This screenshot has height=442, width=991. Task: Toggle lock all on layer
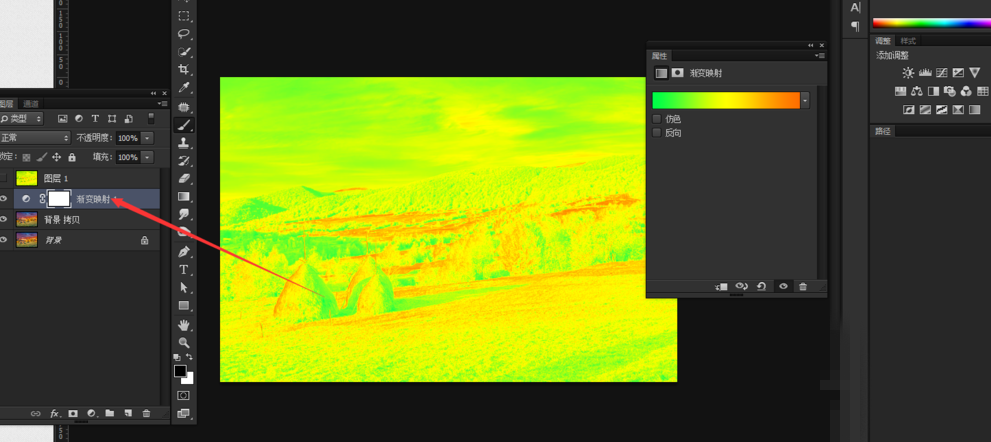72,157
